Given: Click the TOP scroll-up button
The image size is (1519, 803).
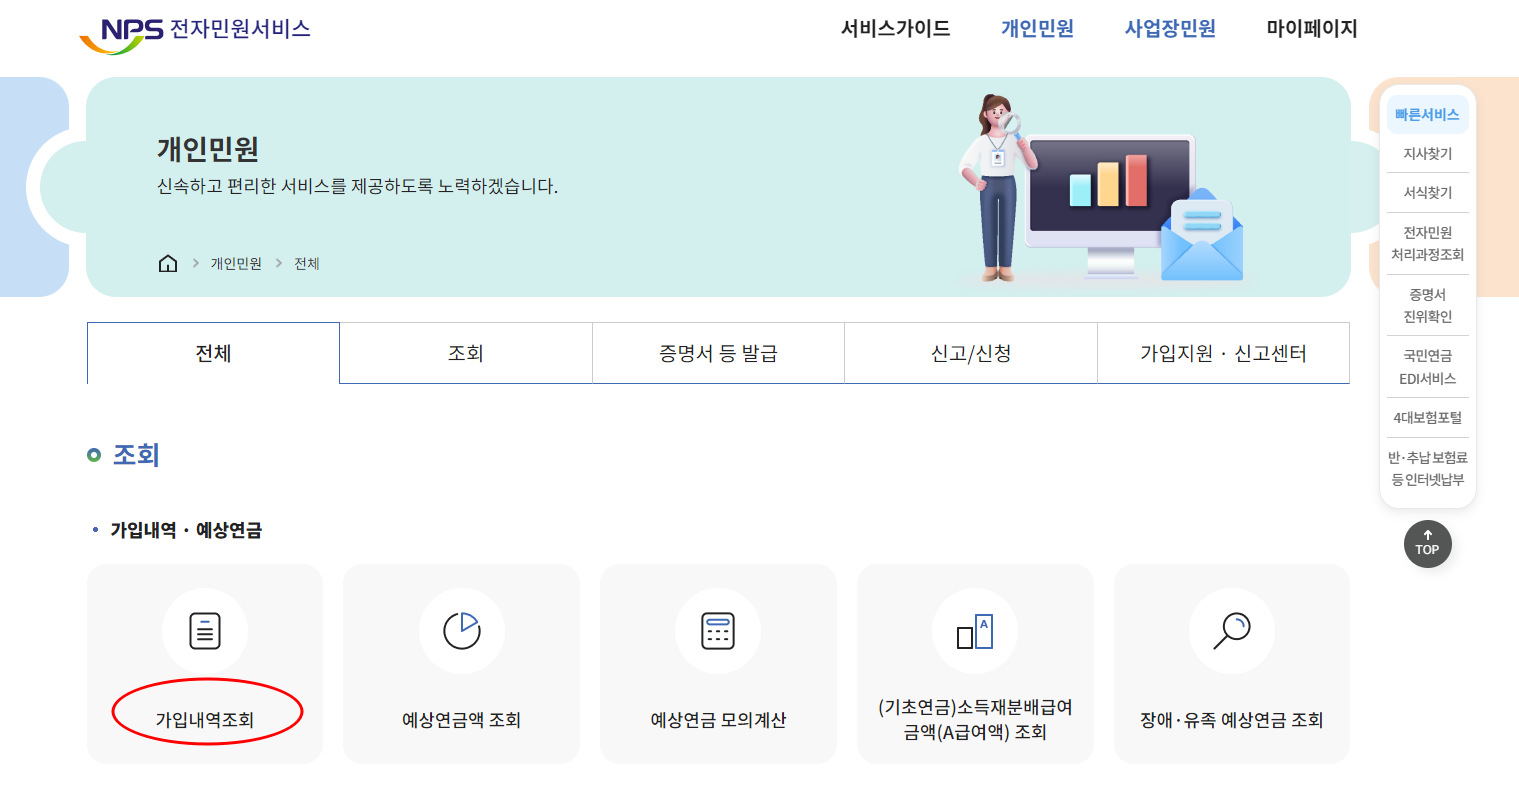Looking at the screenshot, I should coord(1427,544).
